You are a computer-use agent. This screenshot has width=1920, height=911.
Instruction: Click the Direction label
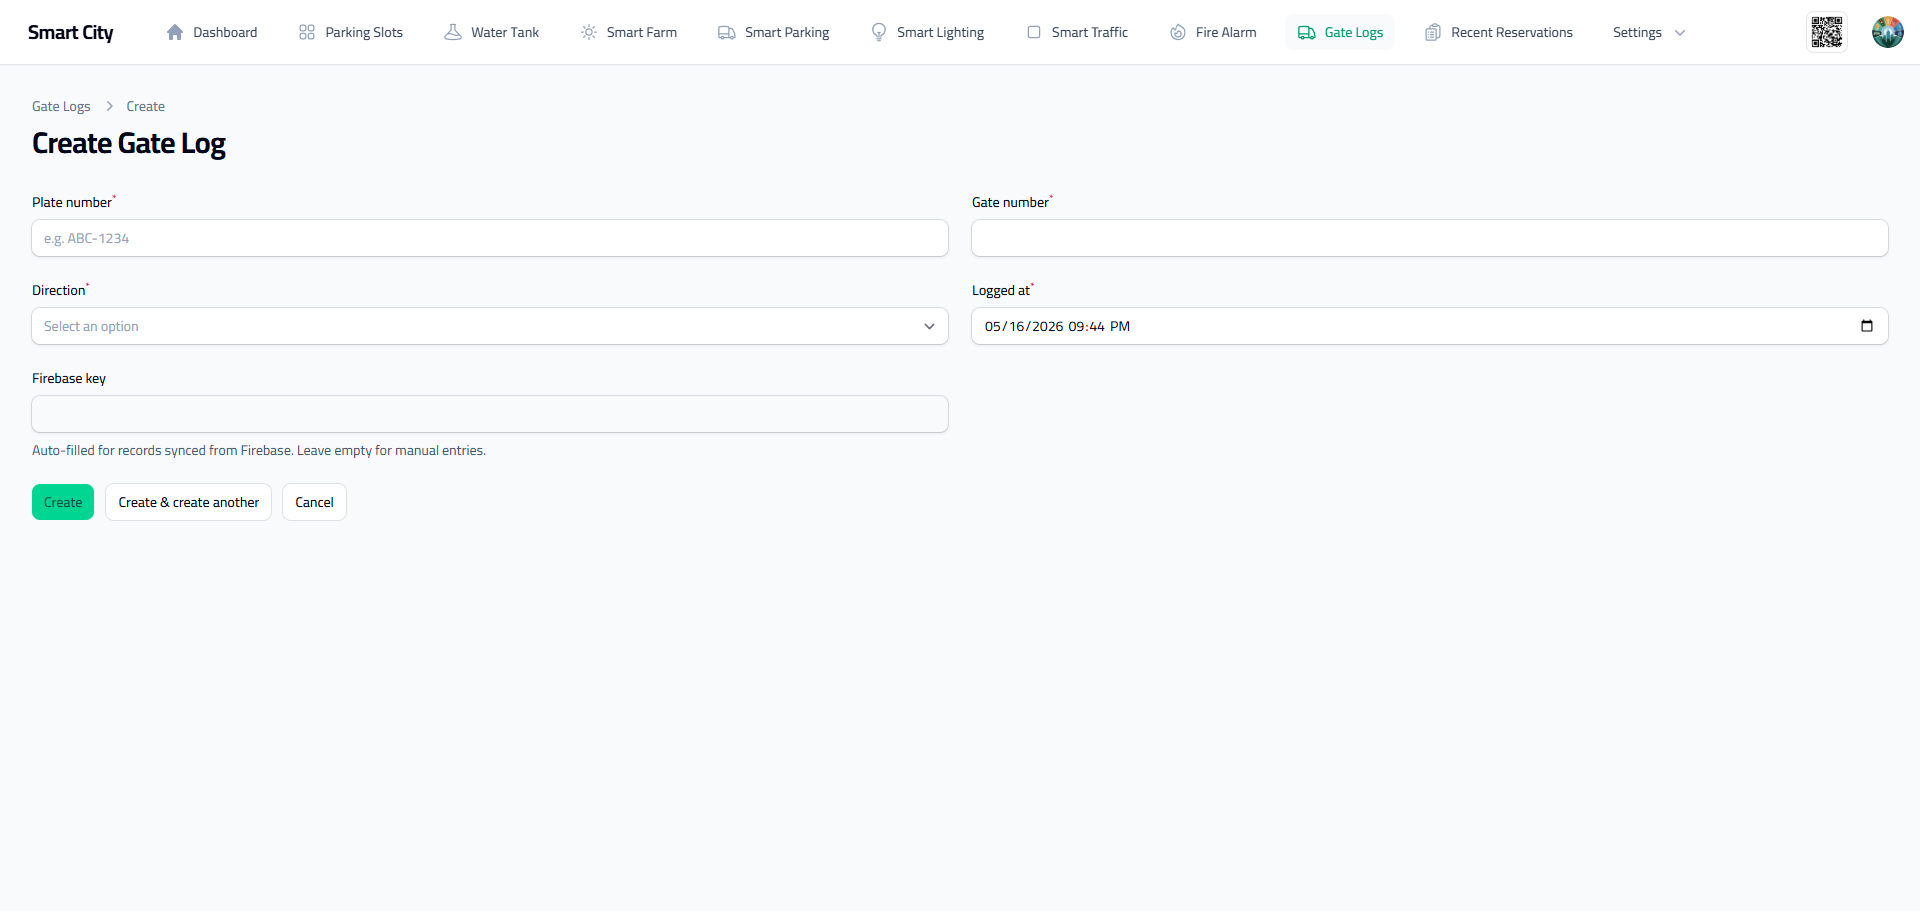[59, 290]
